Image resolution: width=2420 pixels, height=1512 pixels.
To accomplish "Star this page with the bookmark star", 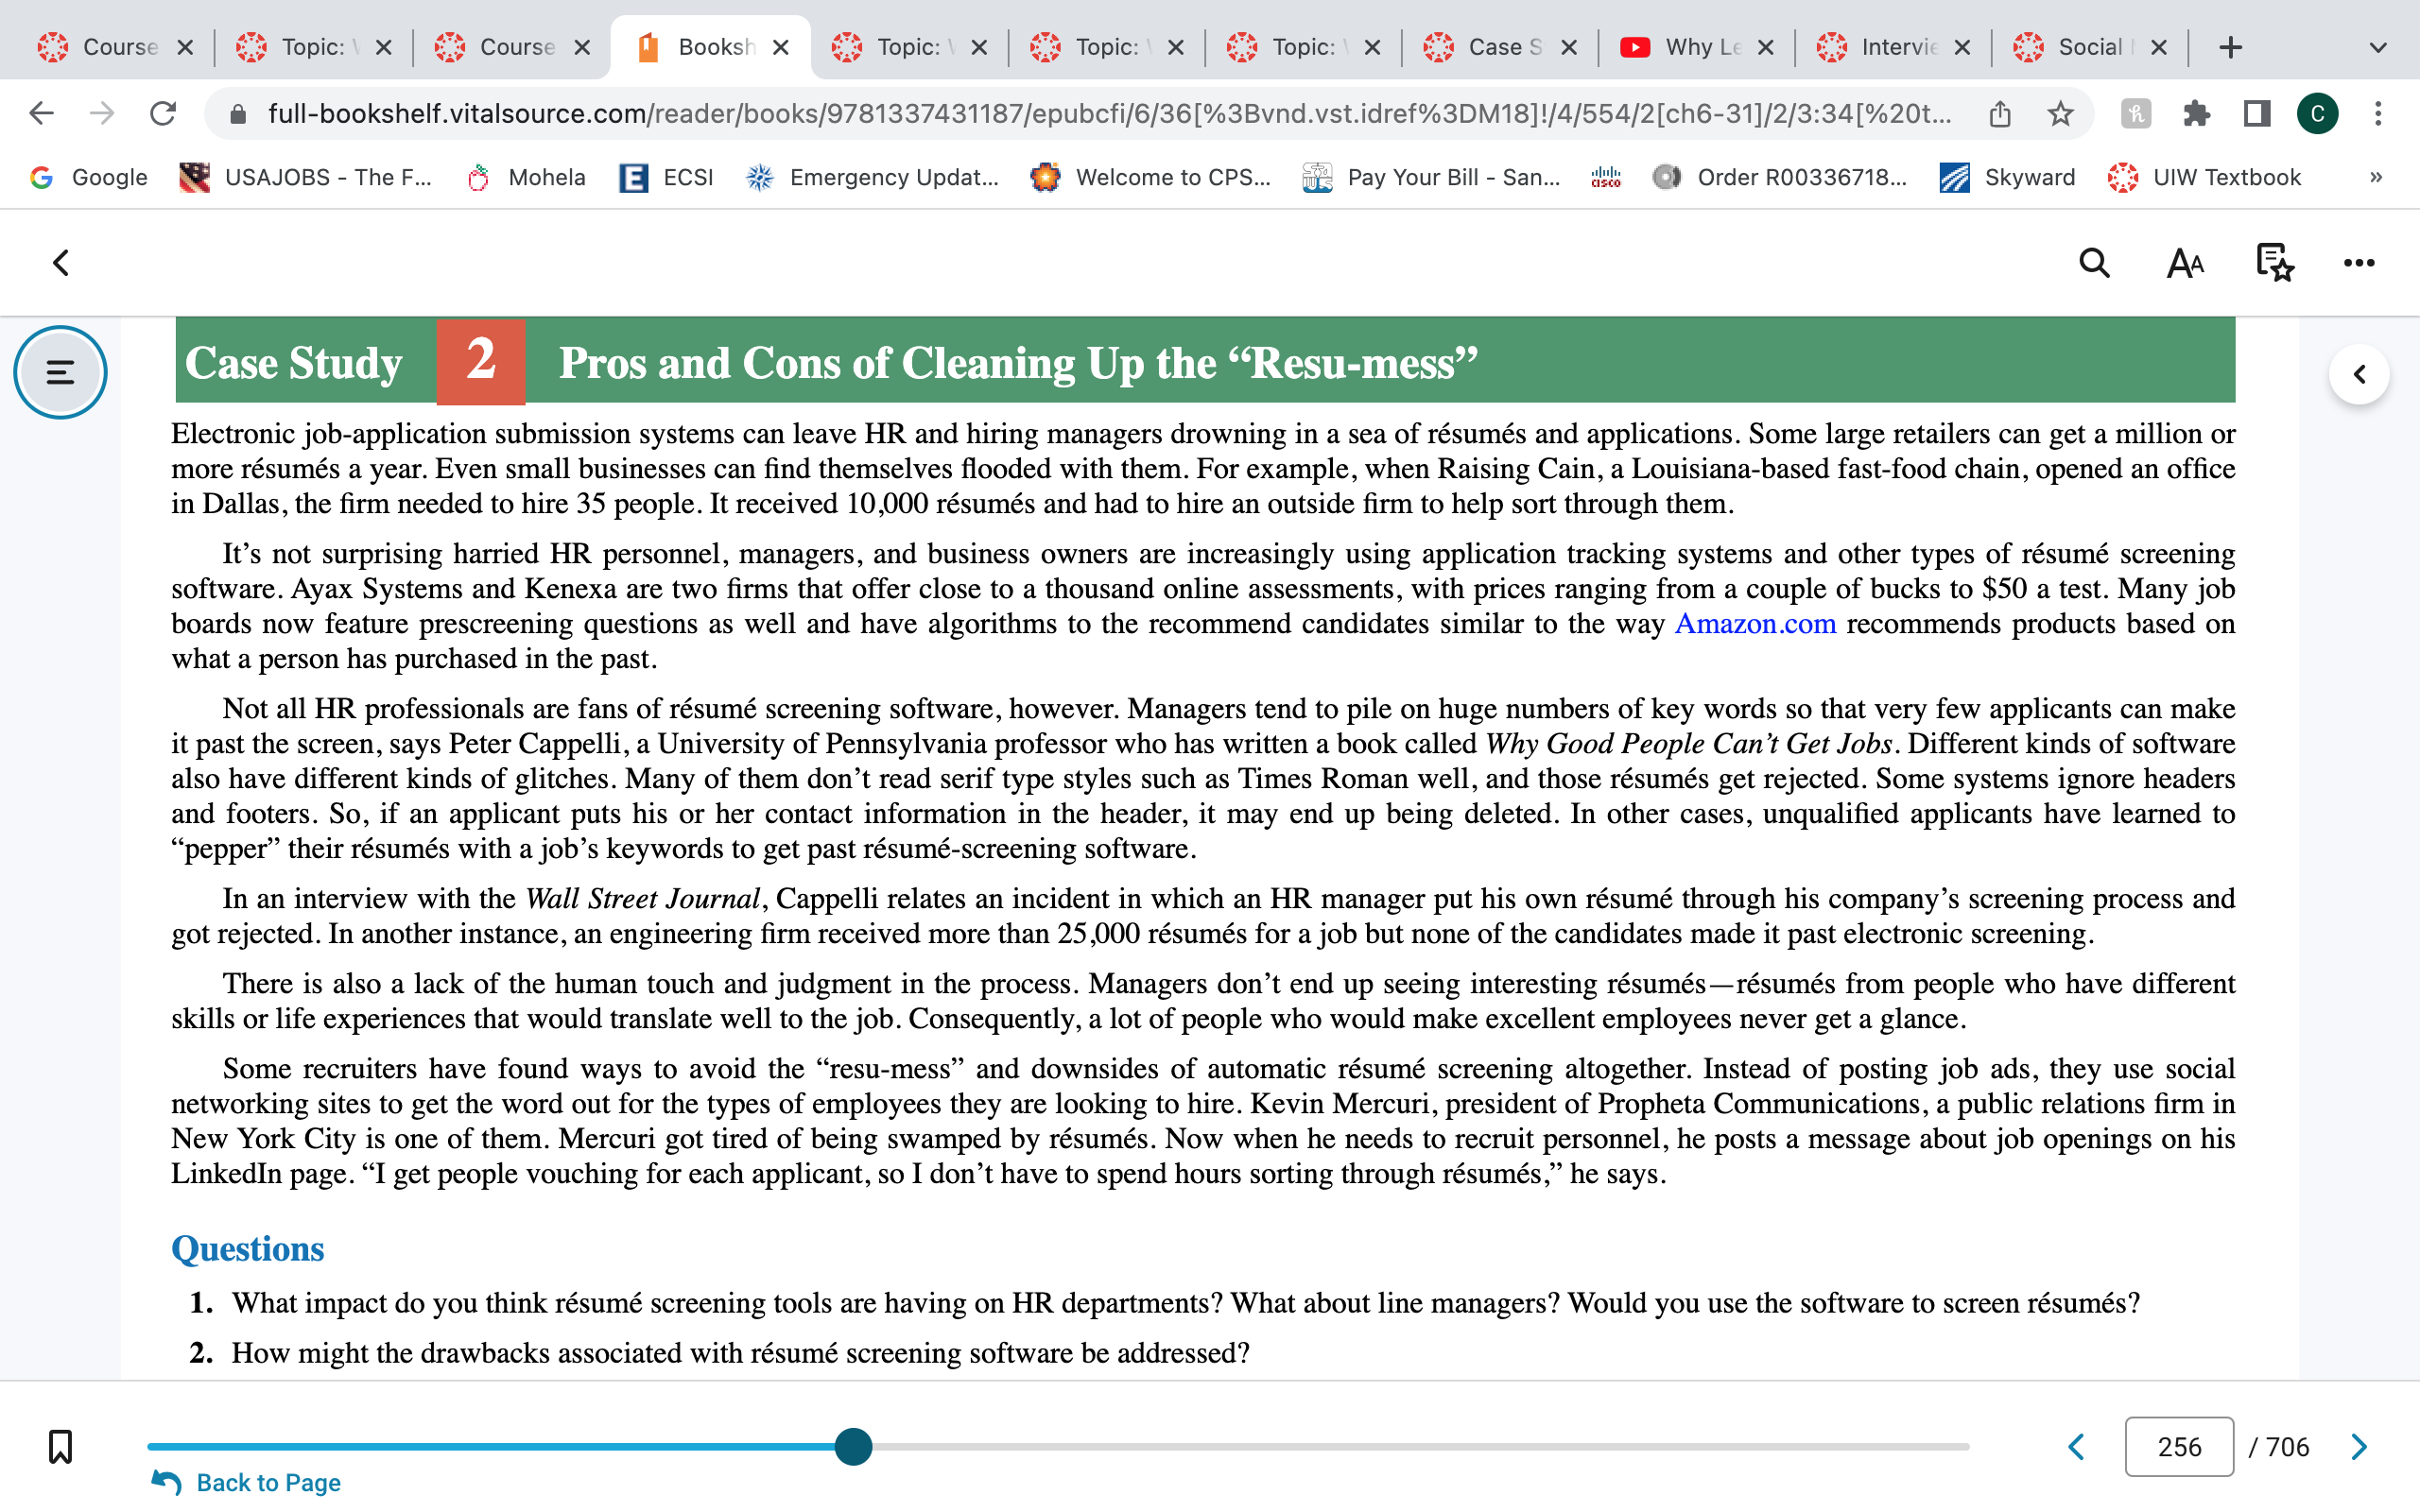I will pyautogui.click(x=2060, y=114).
